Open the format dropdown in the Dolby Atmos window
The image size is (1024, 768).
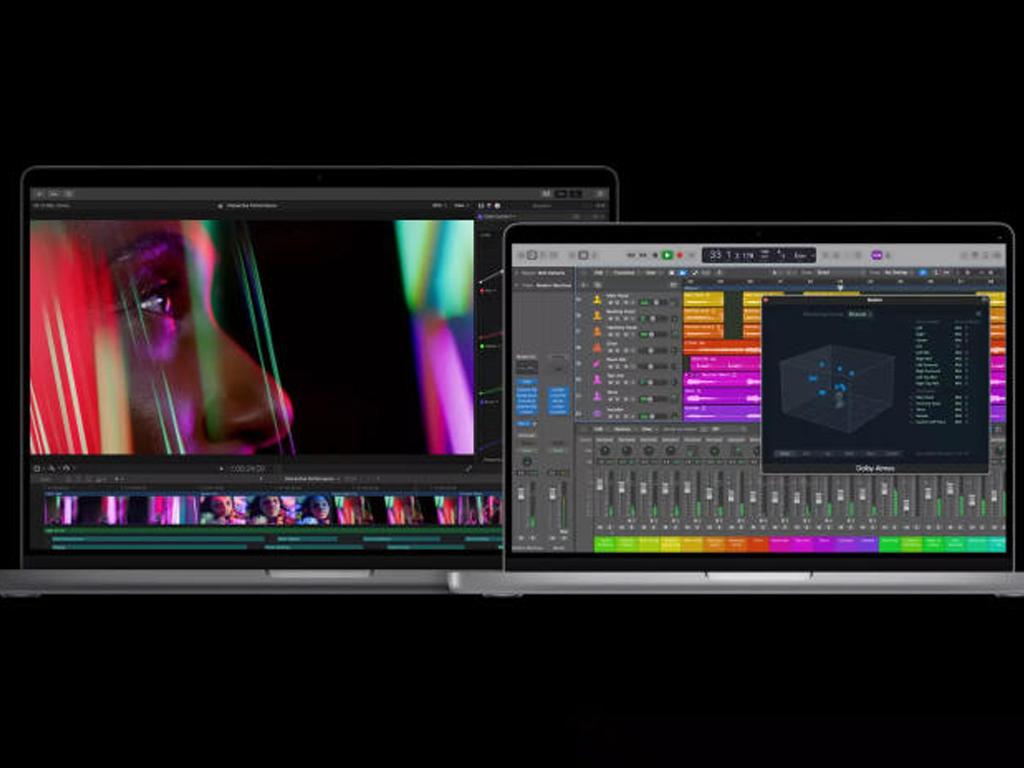[859, 314]
